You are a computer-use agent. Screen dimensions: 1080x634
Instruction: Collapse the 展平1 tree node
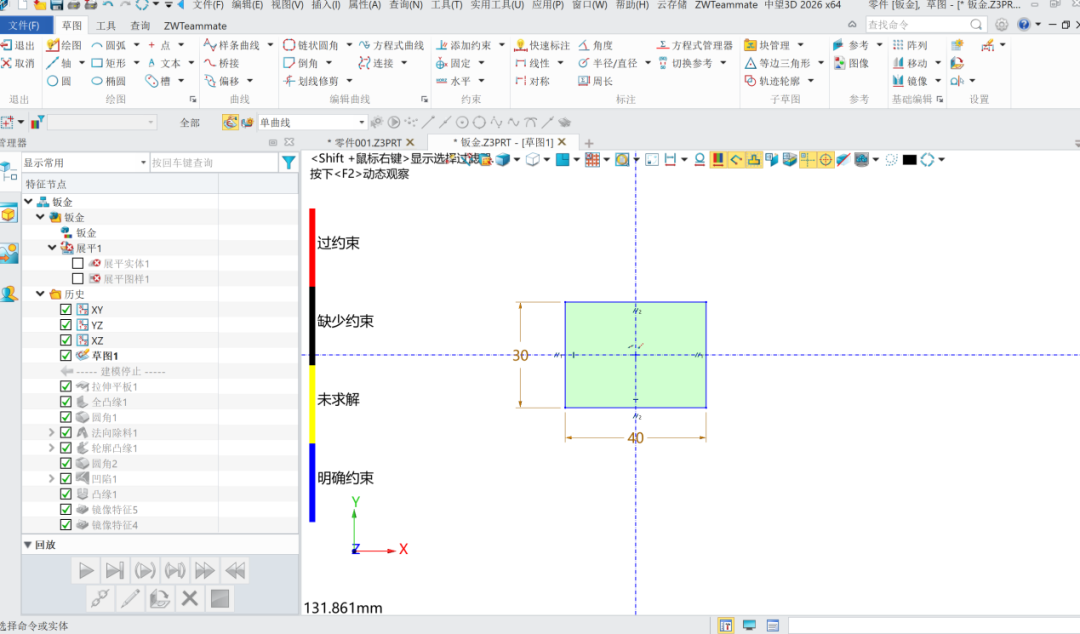[x=52, y=247]
